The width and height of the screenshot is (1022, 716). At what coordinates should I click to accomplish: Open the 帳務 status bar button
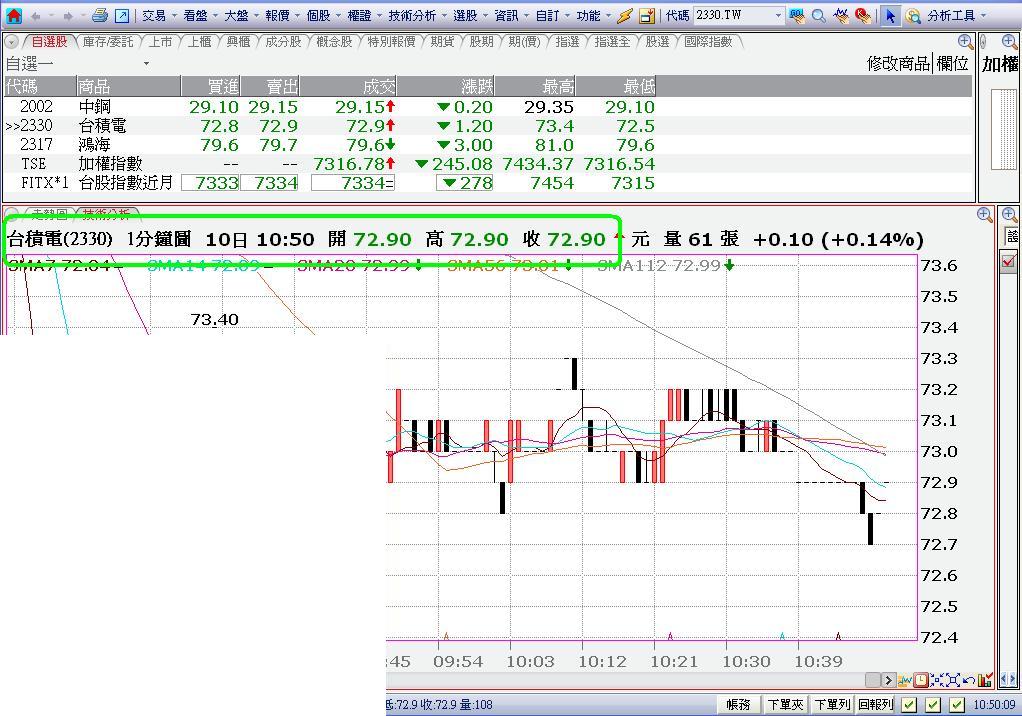(738, 704)
